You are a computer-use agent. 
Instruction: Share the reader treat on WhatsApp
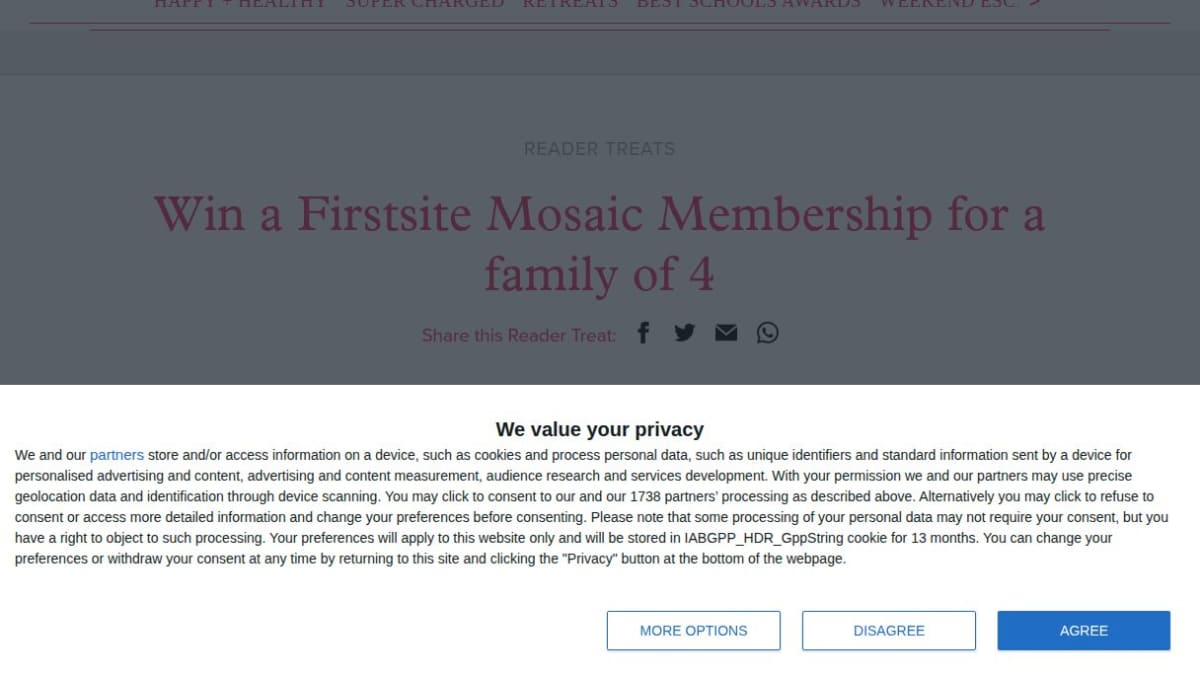[767, 333]
